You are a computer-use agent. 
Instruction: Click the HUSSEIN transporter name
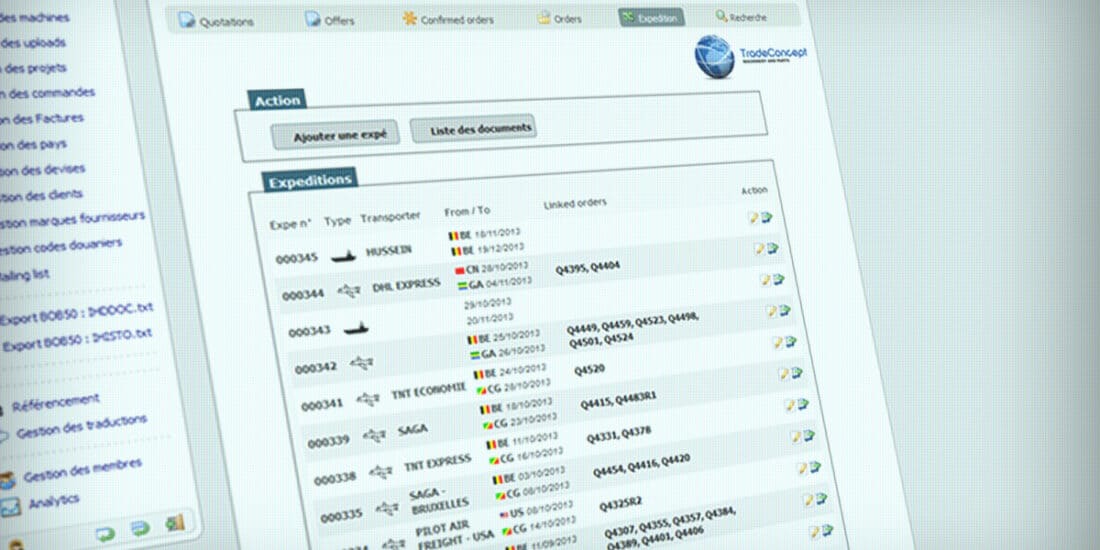coord(389,250)
